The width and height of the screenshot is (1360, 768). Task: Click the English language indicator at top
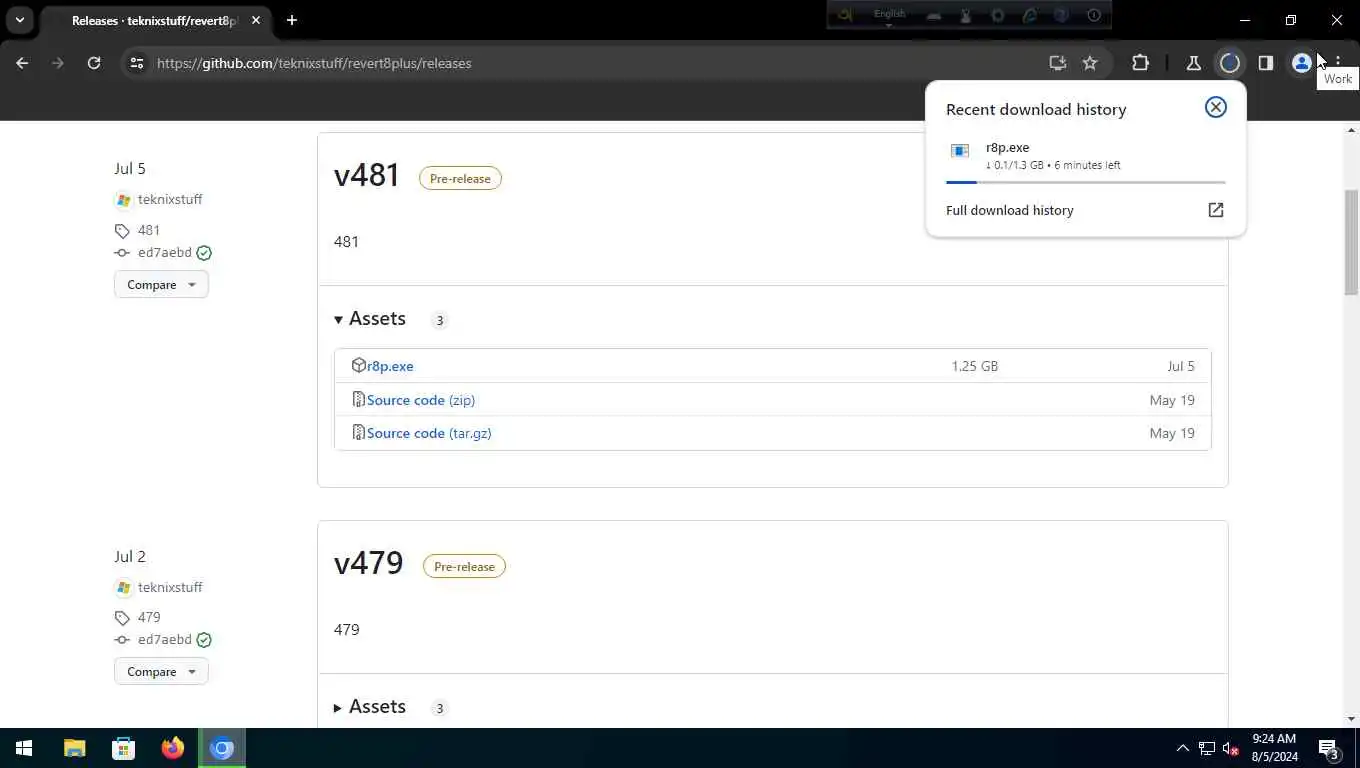[889, 14]
